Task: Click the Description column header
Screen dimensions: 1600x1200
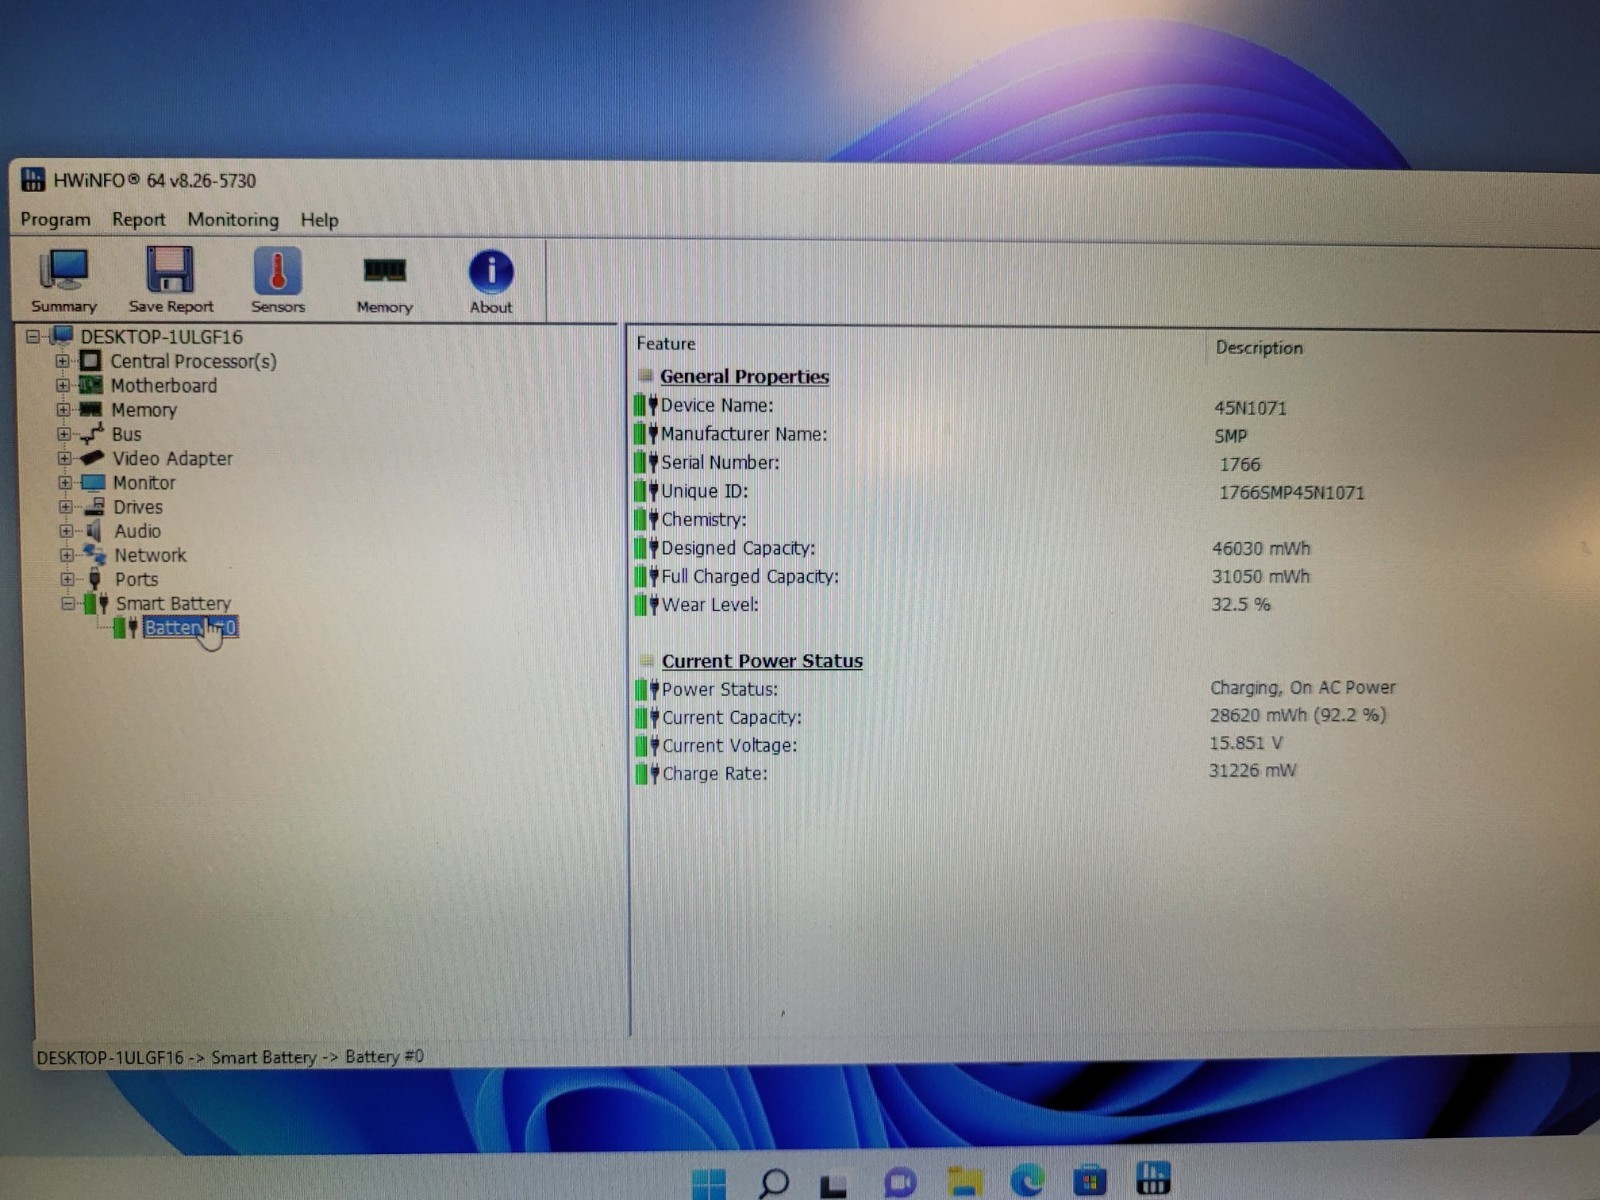Action: coord(1259,347)
